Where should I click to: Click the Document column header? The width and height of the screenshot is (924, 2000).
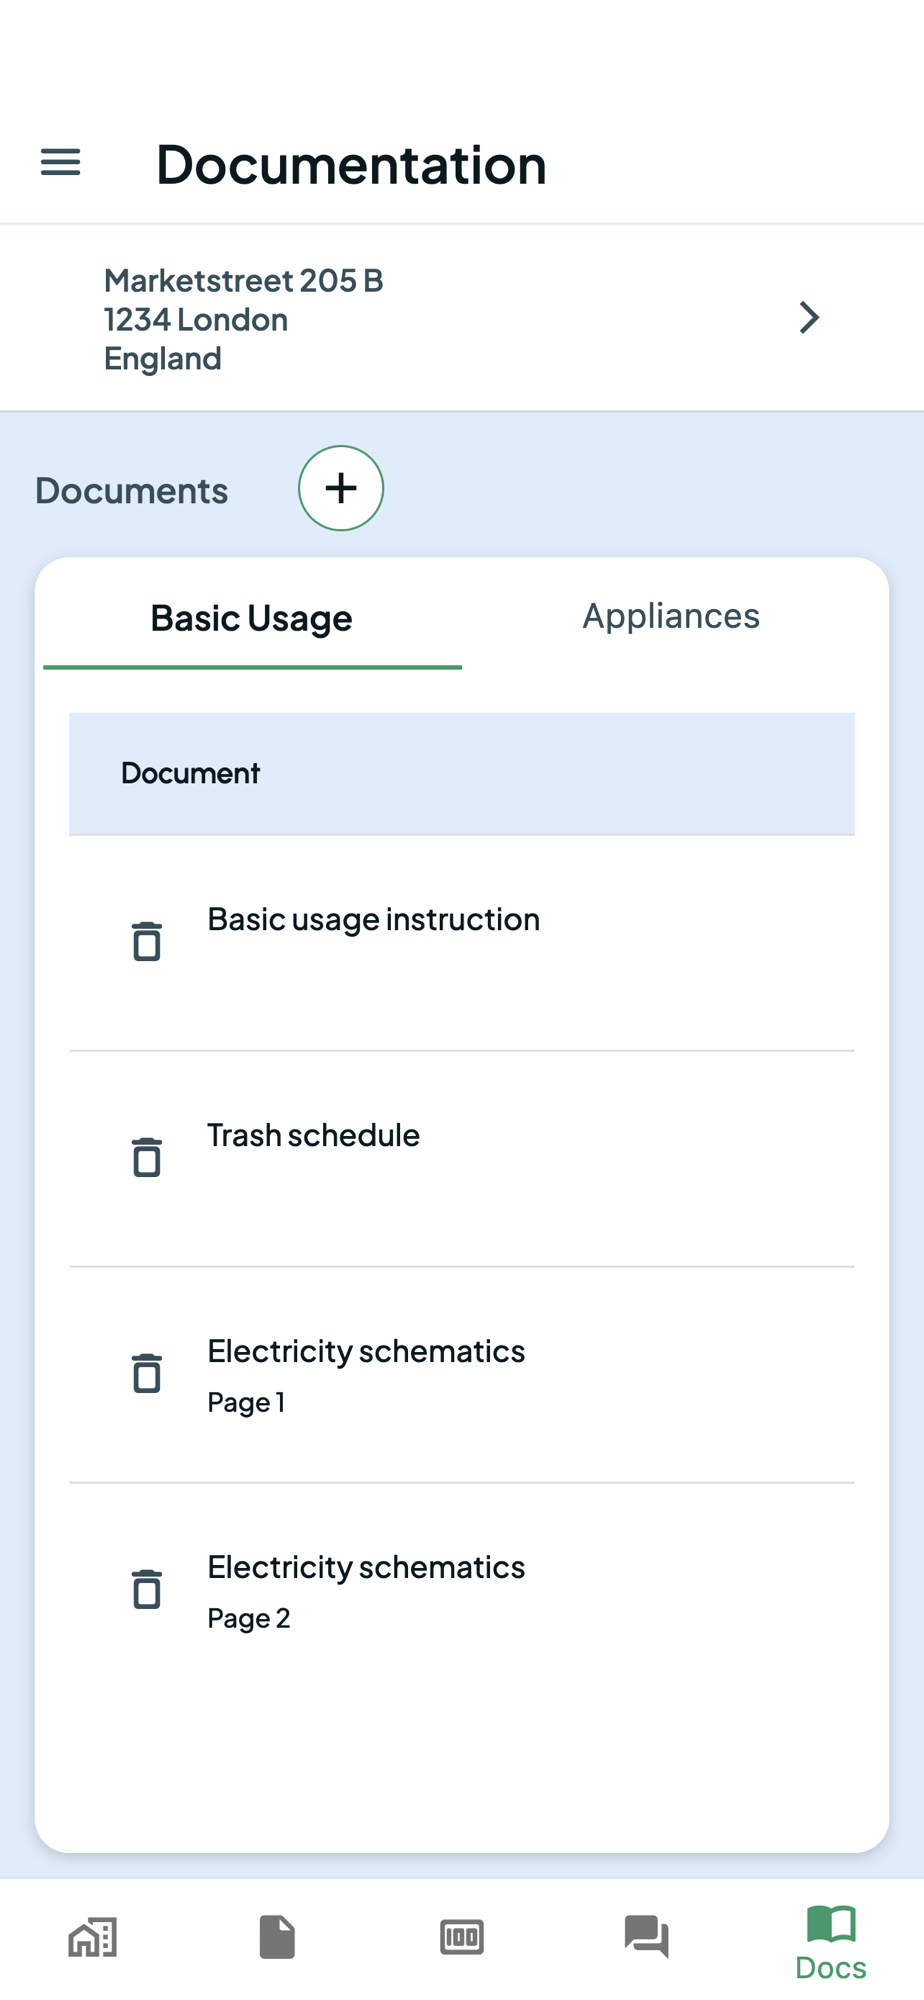click(x=190, y=773)
